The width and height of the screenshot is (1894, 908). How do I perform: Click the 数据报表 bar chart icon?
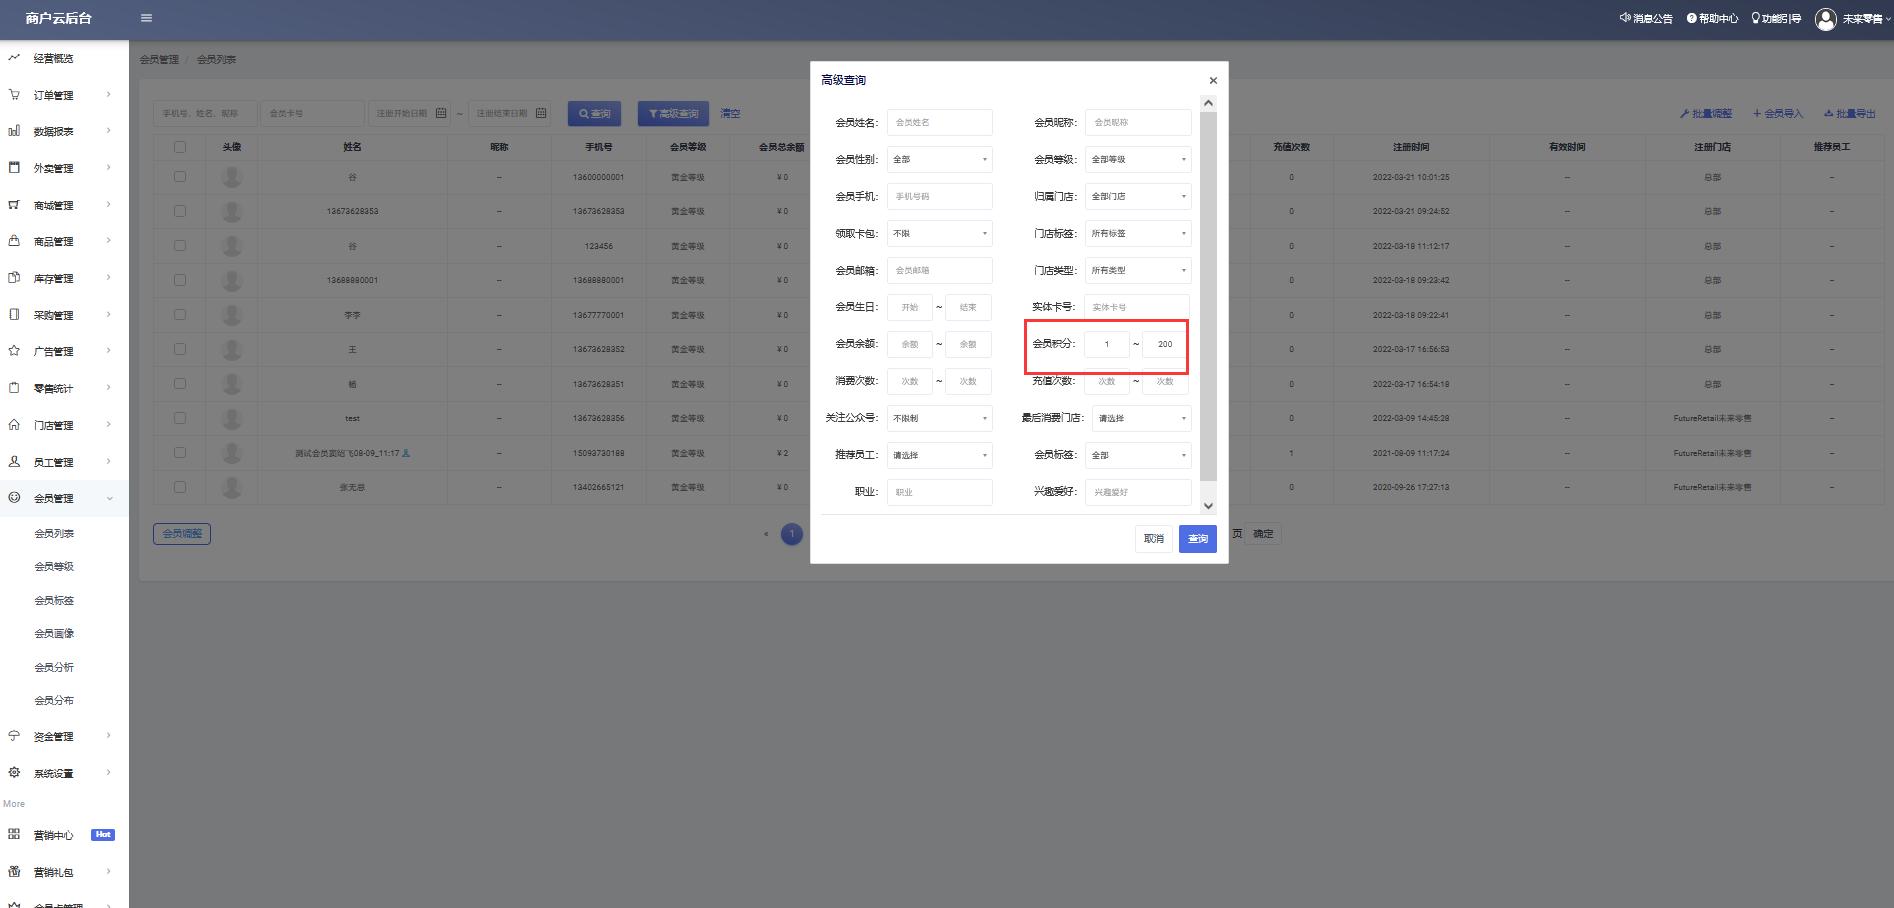click(x=14, y=131)
